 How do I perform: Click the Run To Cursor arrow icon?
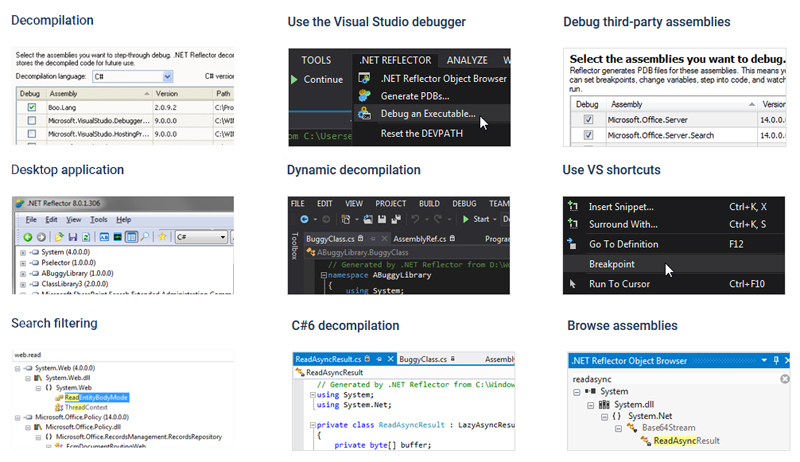572,284
